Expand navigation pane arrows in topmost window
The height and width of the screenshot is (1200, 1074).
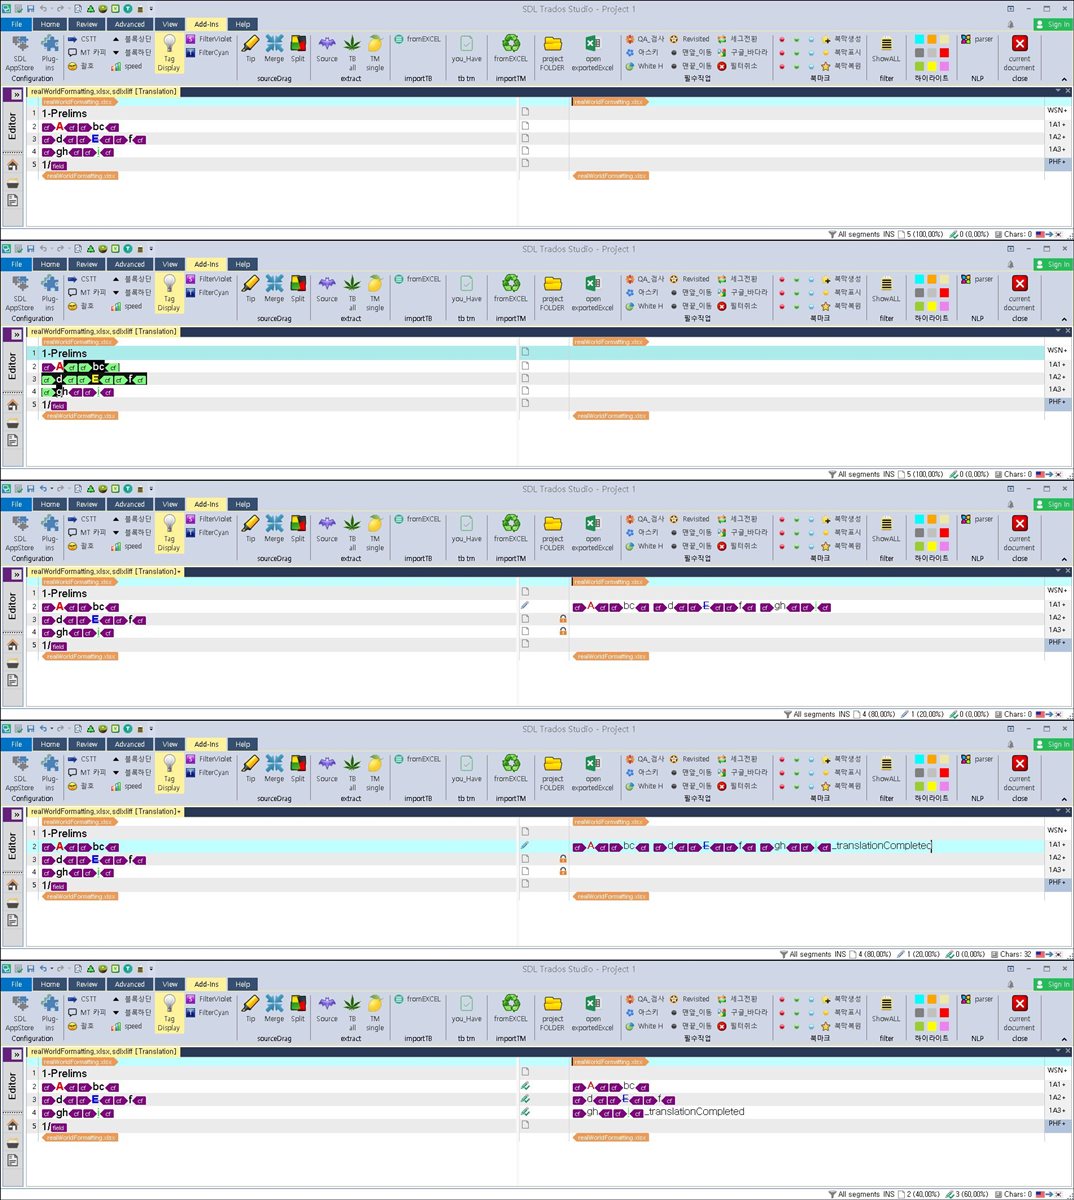point(15,94)
